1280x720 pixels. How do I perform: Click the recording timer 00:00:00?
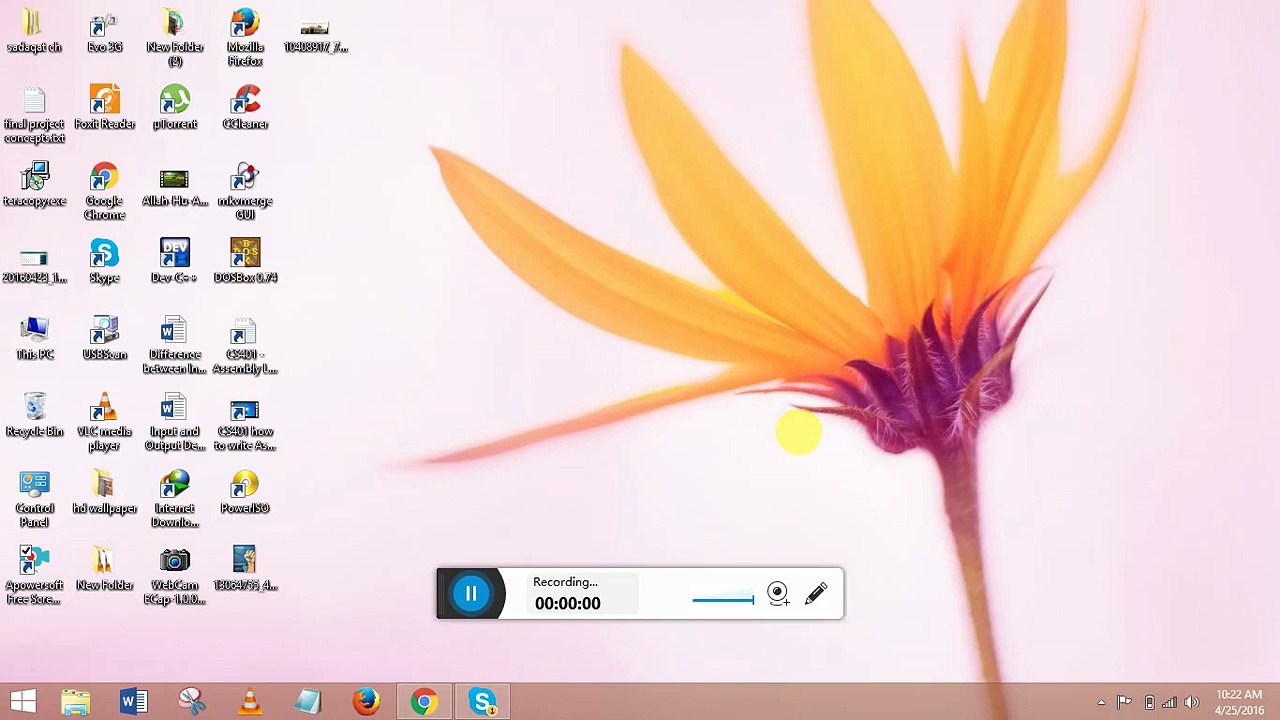pyautogui.click(x=567, y=603)
